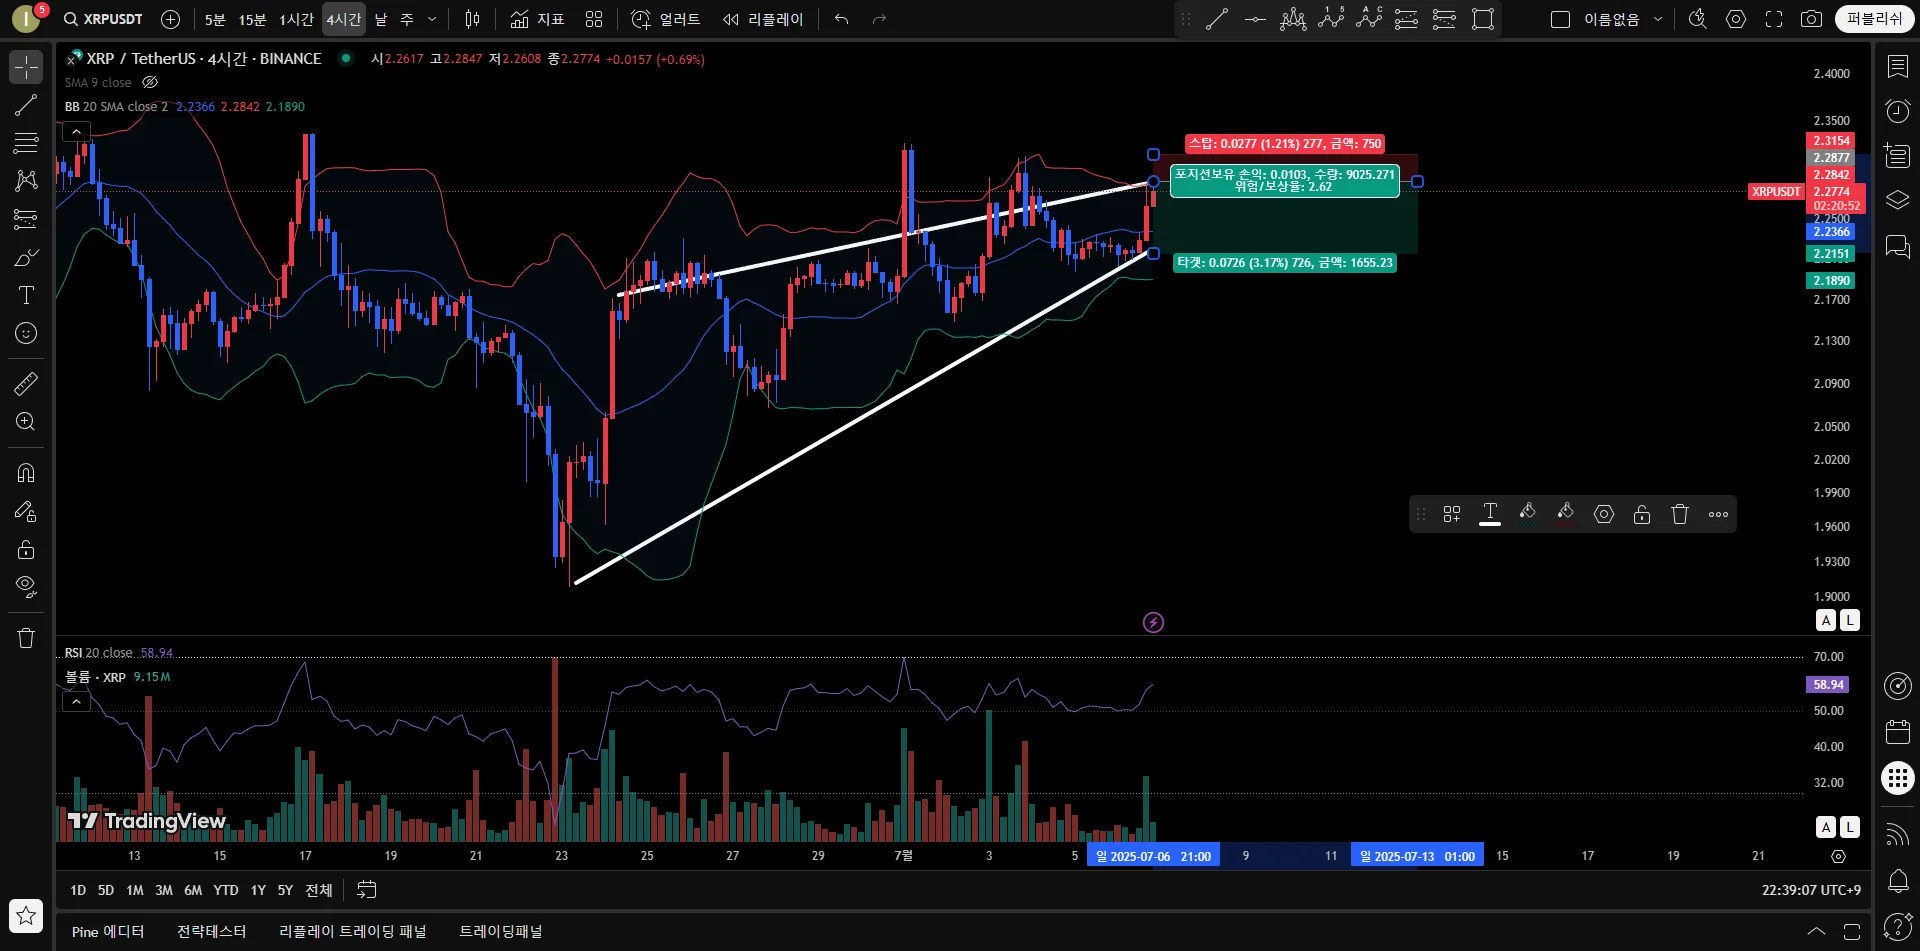
Task: Toggle auto scale A on price pane
Action: [1826, 620]
